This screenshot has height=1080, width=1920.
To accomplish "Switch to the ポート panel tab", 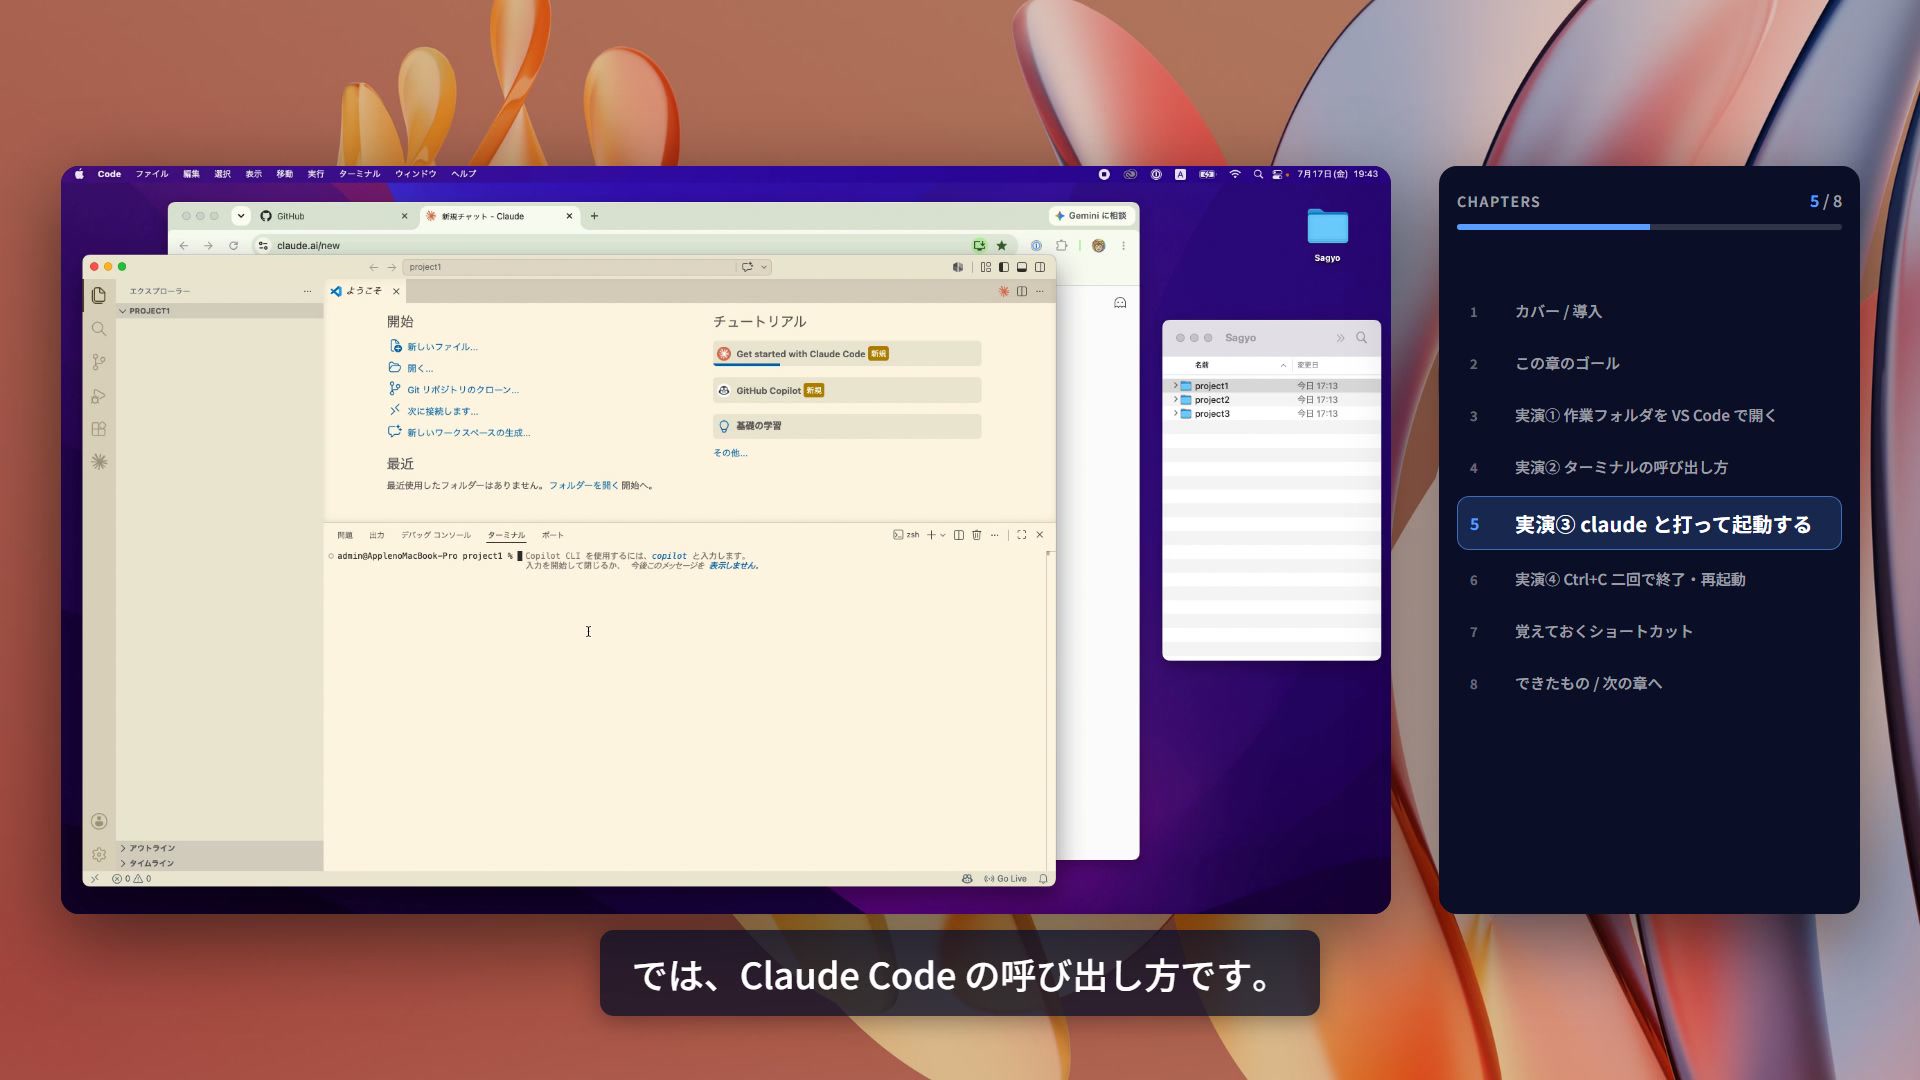I will pyautogui.click(x=553, y=535).
